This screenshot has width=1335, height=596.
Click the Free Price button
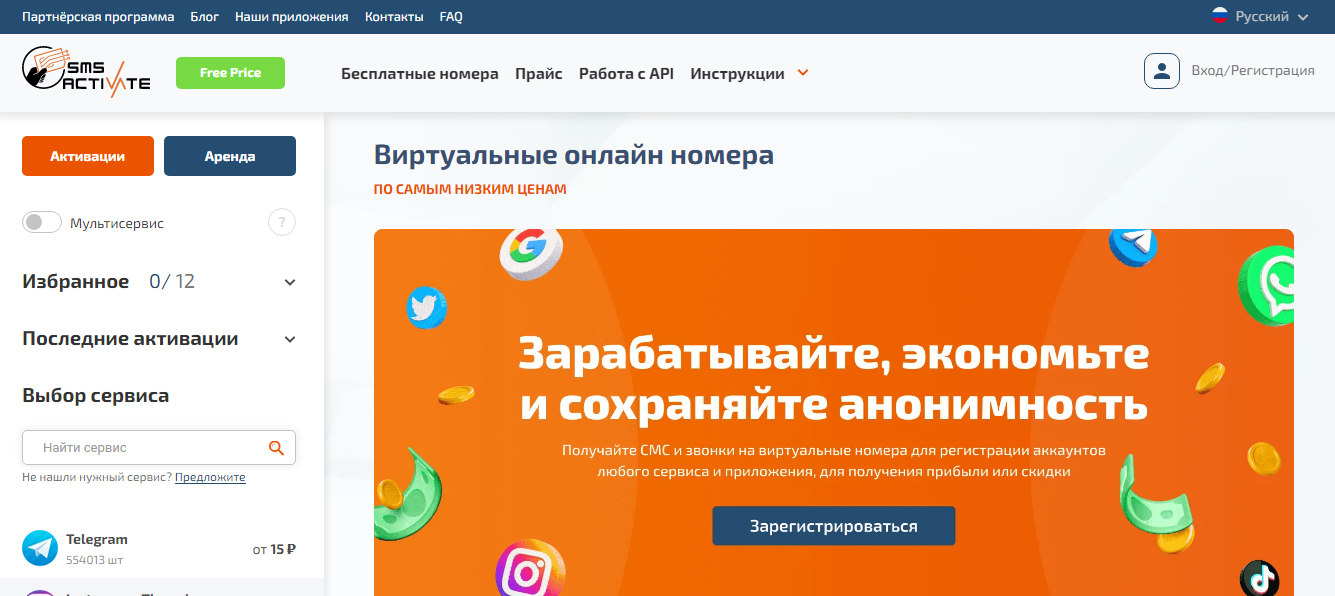230,73
